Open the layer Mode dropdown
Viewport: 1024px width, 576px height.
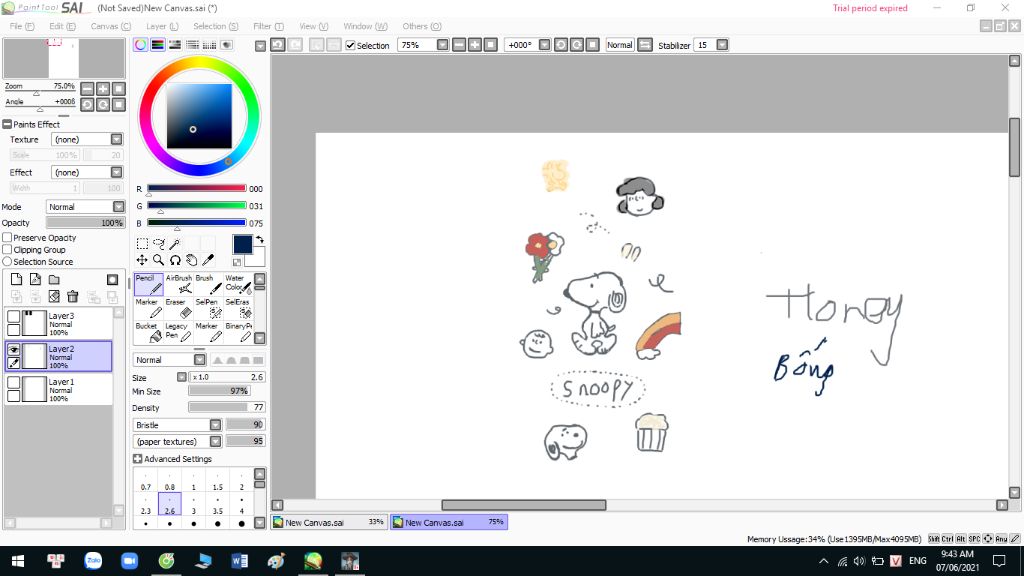[x=118, y=206]
